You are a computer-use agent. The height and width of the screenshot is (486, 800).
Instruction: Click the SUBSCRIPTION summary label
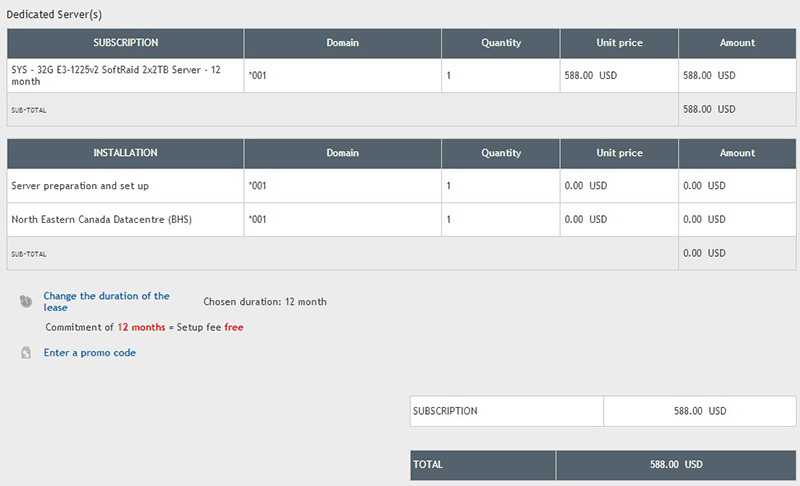click(x=445, y=411)
